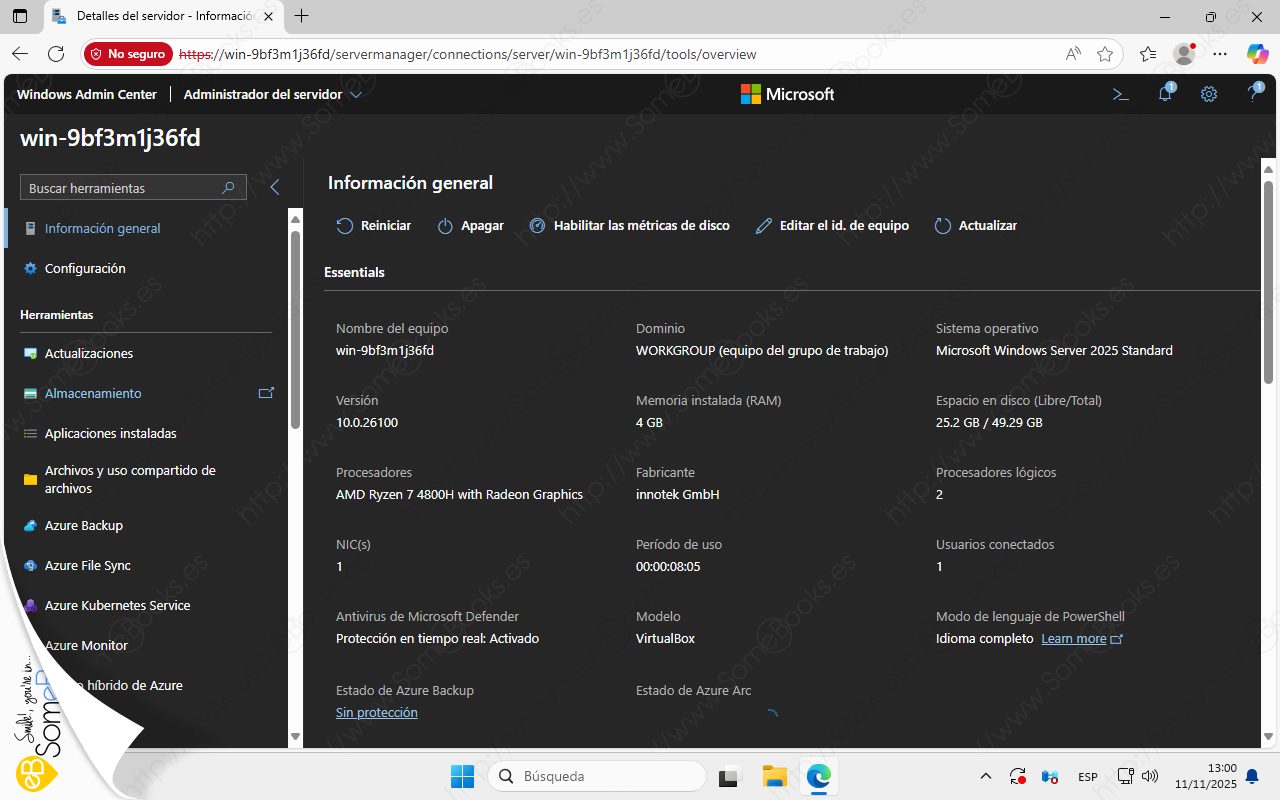This screenshot has width=1280, height=800.
Task: Click the Learn more link
Action: click(x=1074, y=639)
